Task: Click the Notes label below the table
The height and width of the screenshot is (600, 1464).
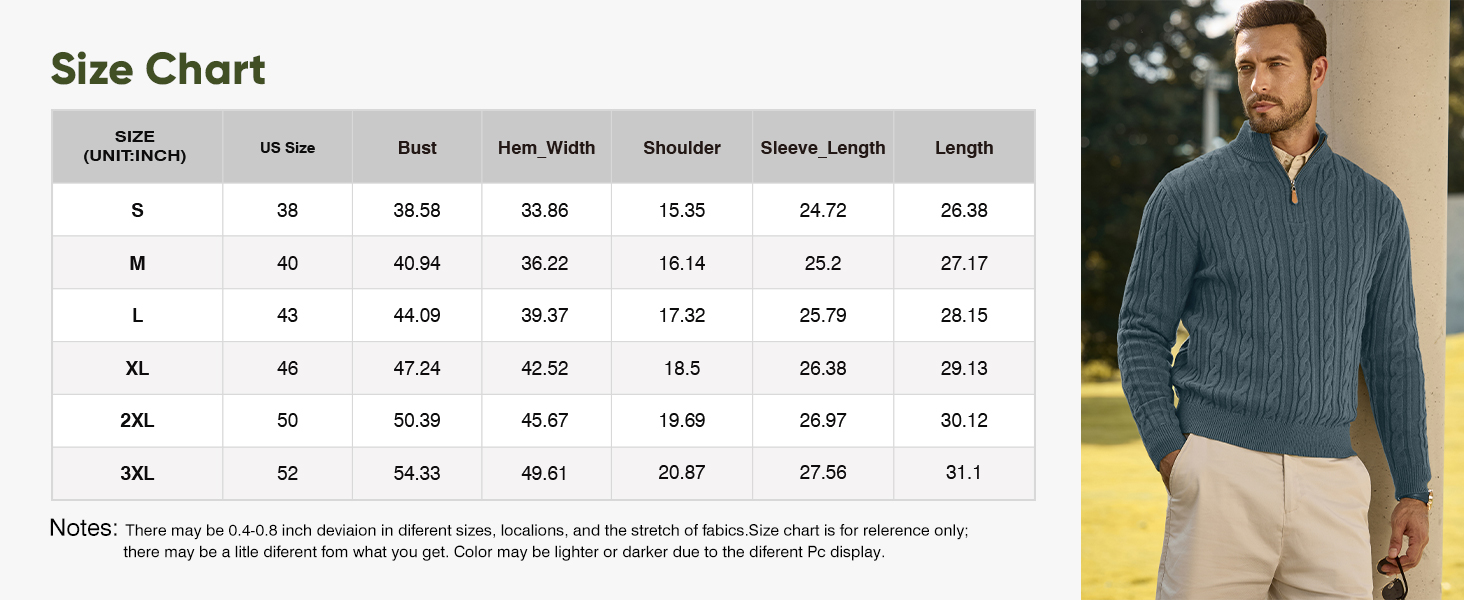Action: pyautogui.click(x=84, y=528)
